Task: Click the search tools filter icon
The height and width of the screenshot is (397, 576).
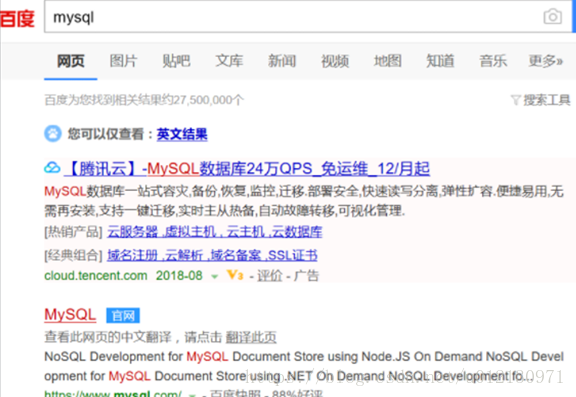Action: [516, 100]
